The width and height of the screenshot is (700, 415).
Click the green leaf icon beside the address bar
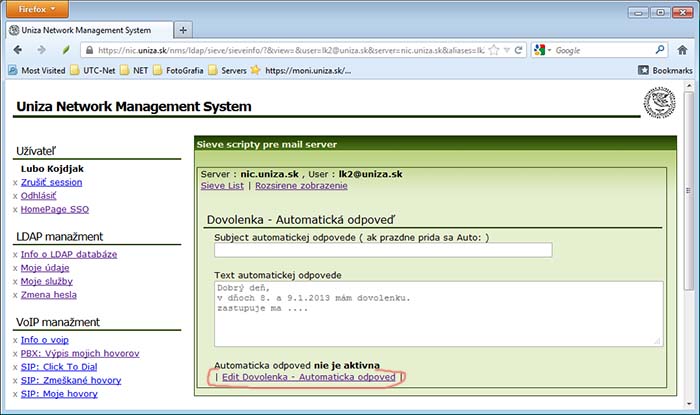pos(66,50)
